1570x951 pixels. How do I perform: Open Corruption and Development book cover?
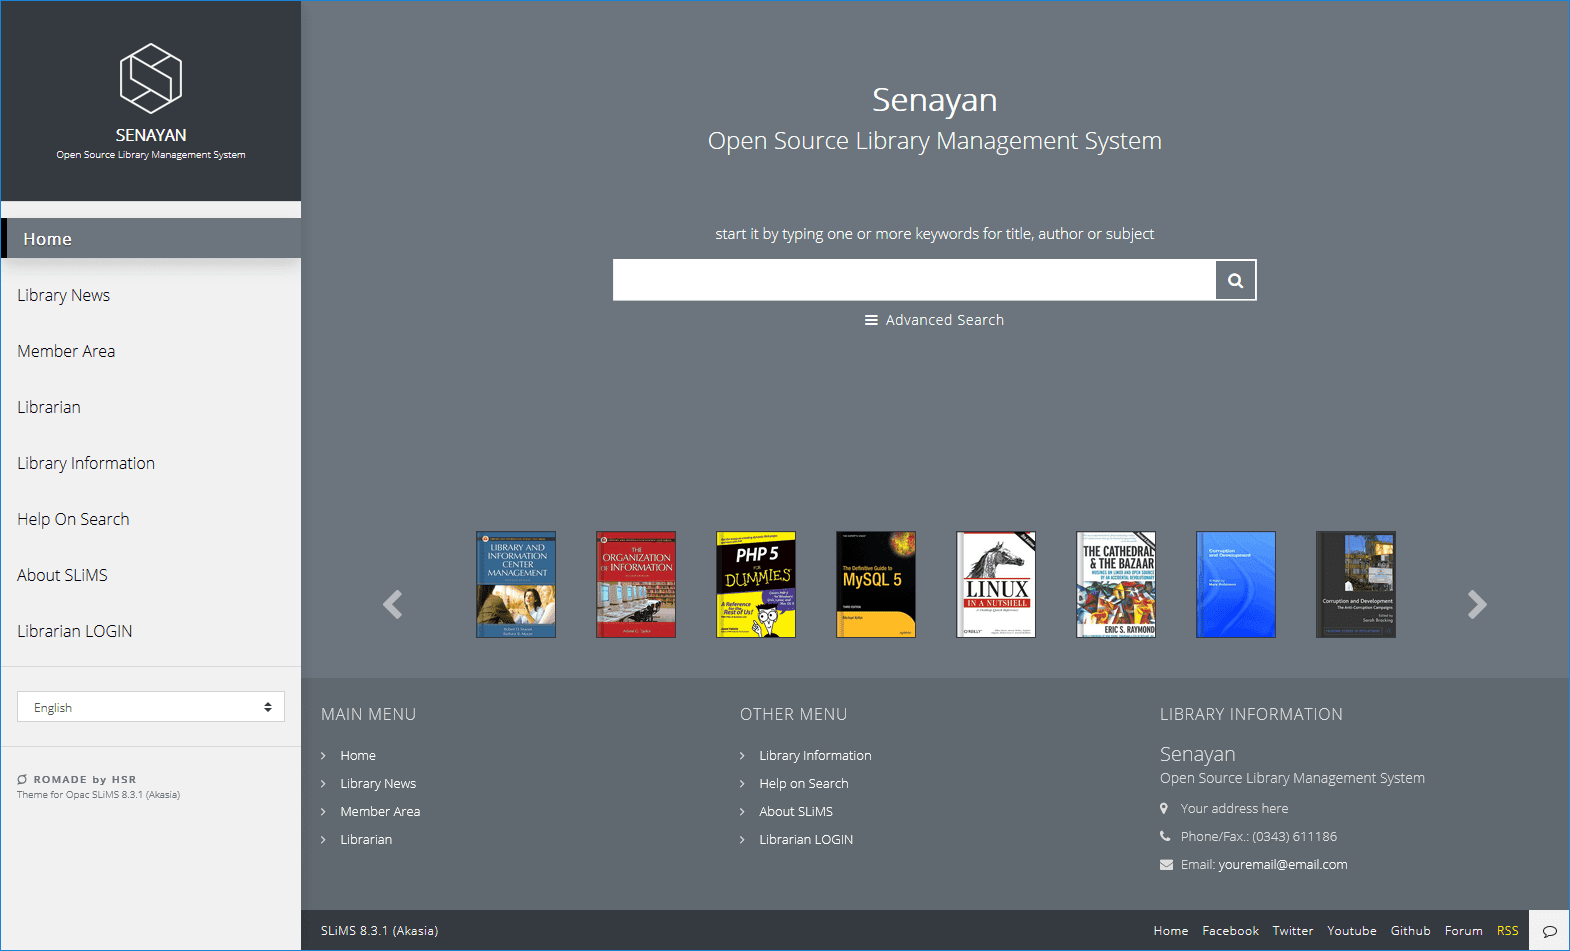click(x=1356, y=584)
